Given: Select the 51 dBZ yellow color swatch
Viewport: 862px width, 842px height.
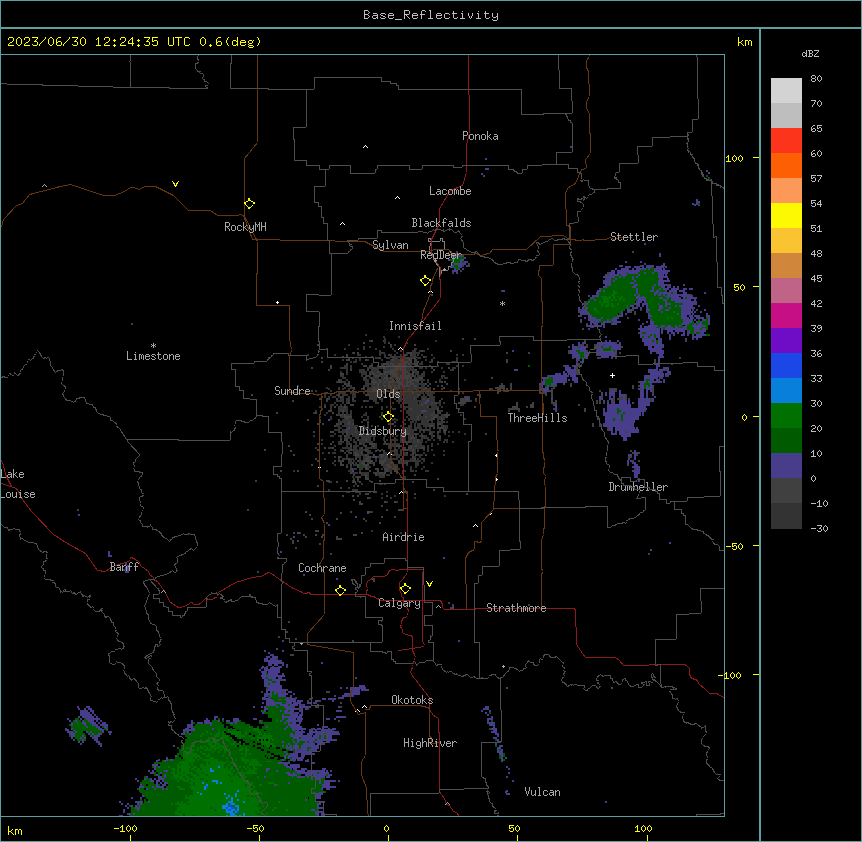Looking at the screenshot, I should click(786, 215).
